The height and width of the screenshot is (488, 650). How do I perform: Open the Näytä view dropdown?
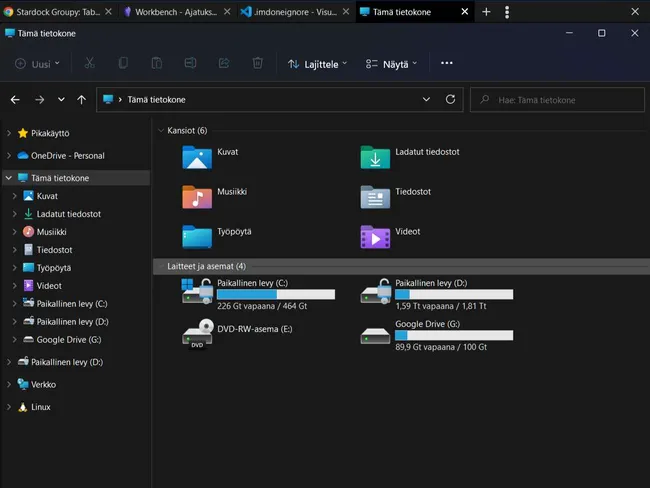coord(391,64)
